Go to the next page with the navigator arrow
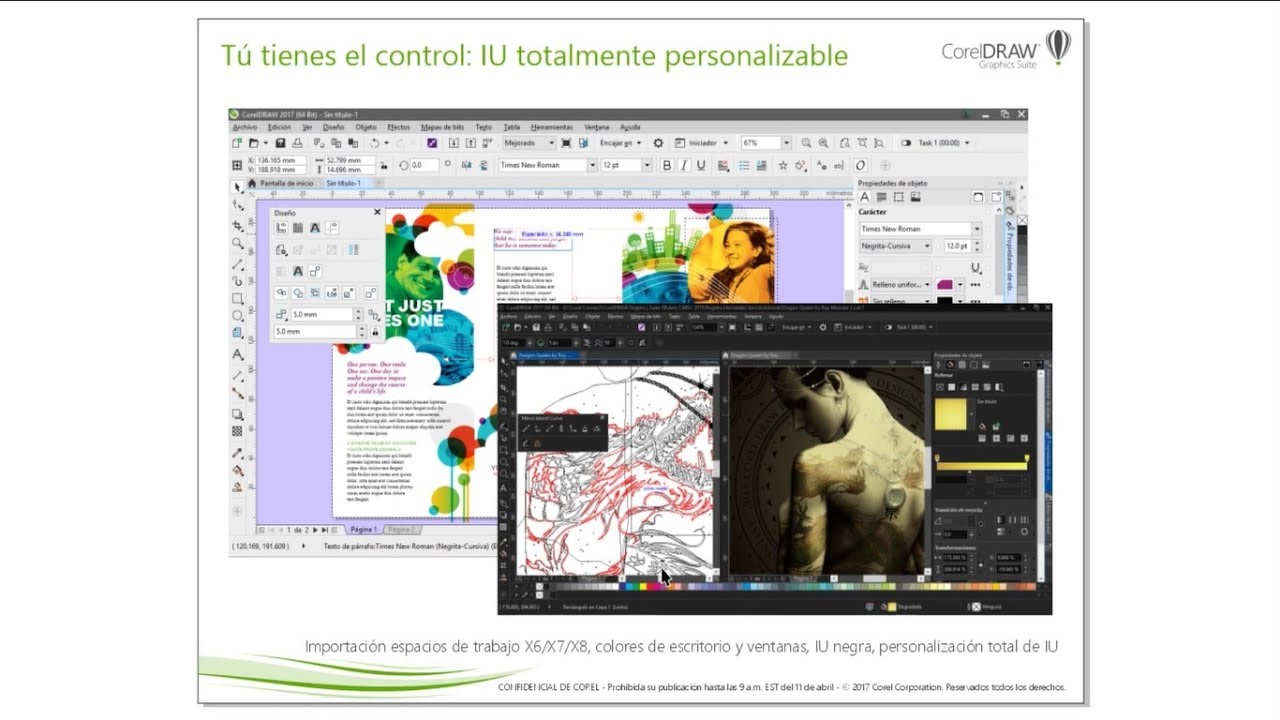The image size is (1280, 720). pyautogui.click(x=315, y=529)
